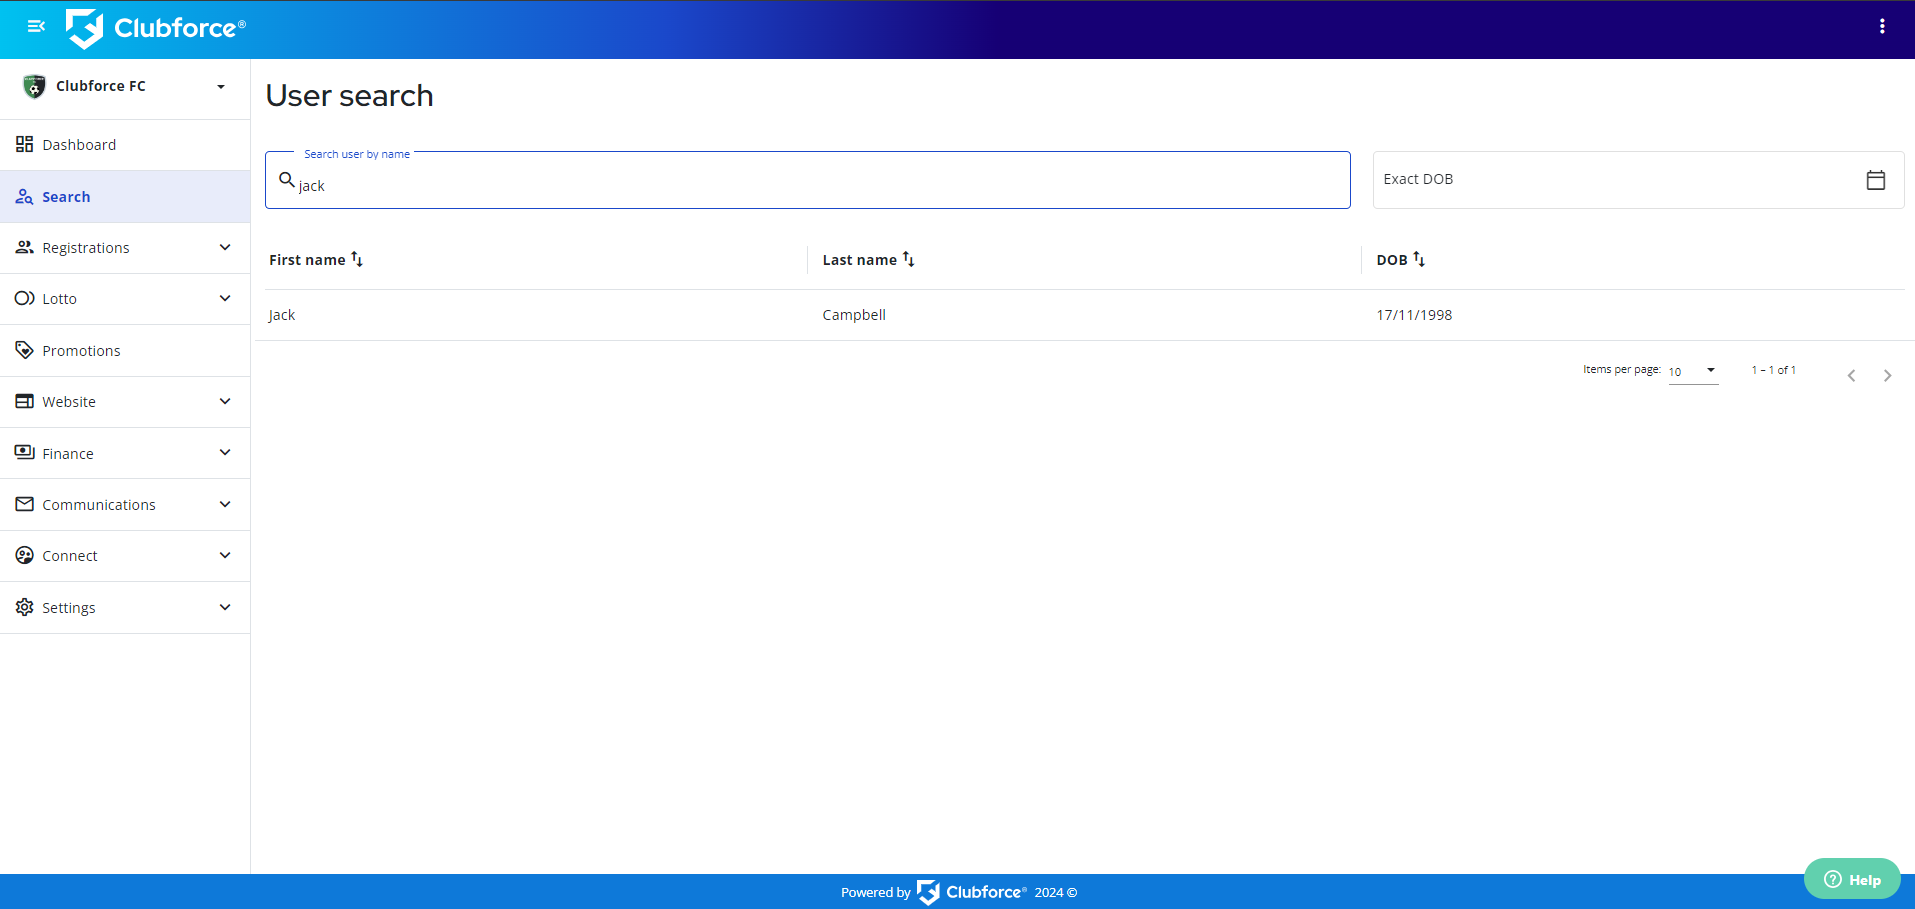Expand the Settings chevron
The image size is (1915, 909).
coord(225,607)
